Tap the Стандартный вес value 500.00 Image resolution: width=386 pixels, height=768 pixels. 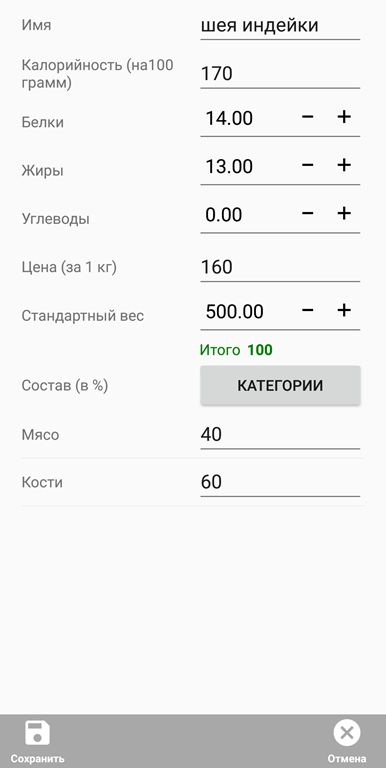[x=234, y=312]
